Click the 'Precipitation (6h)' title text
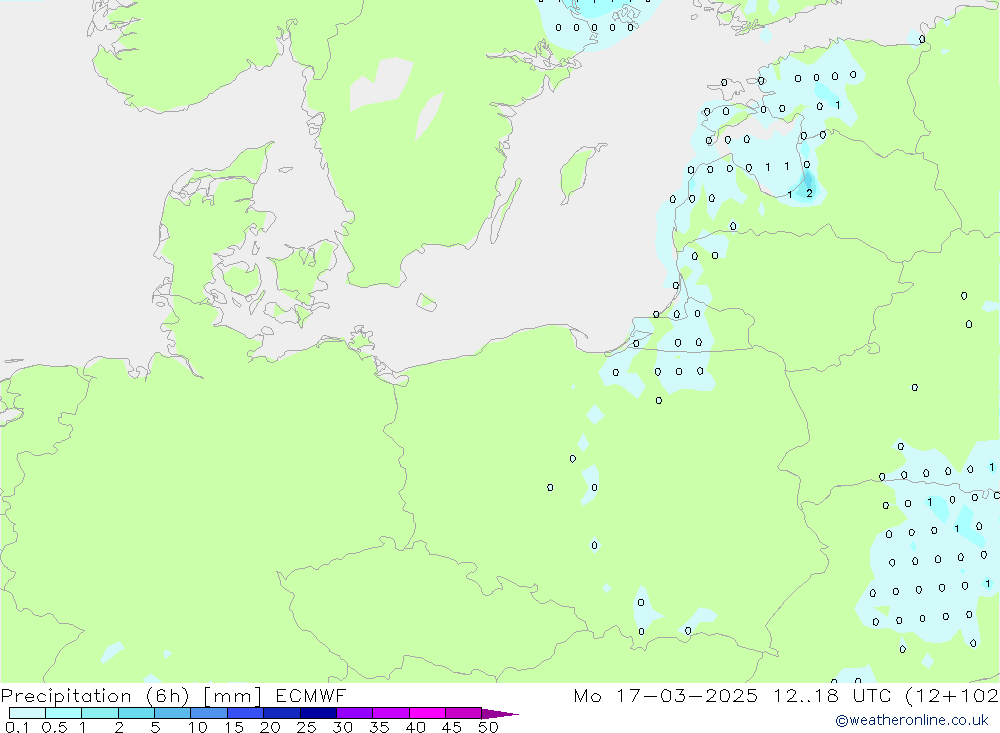This screenshot has width=1000, height=733. 95,695
